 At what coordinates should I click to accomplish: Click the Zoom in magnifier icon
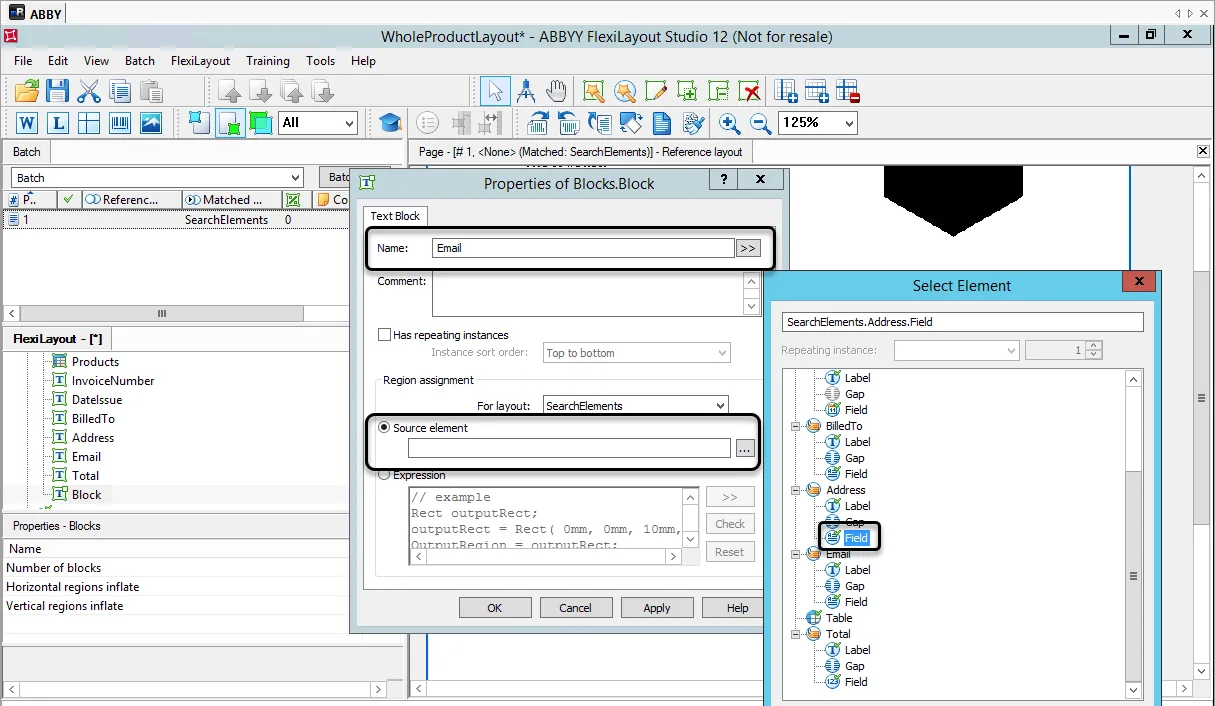pyautogui.click(x=730, y=123)
